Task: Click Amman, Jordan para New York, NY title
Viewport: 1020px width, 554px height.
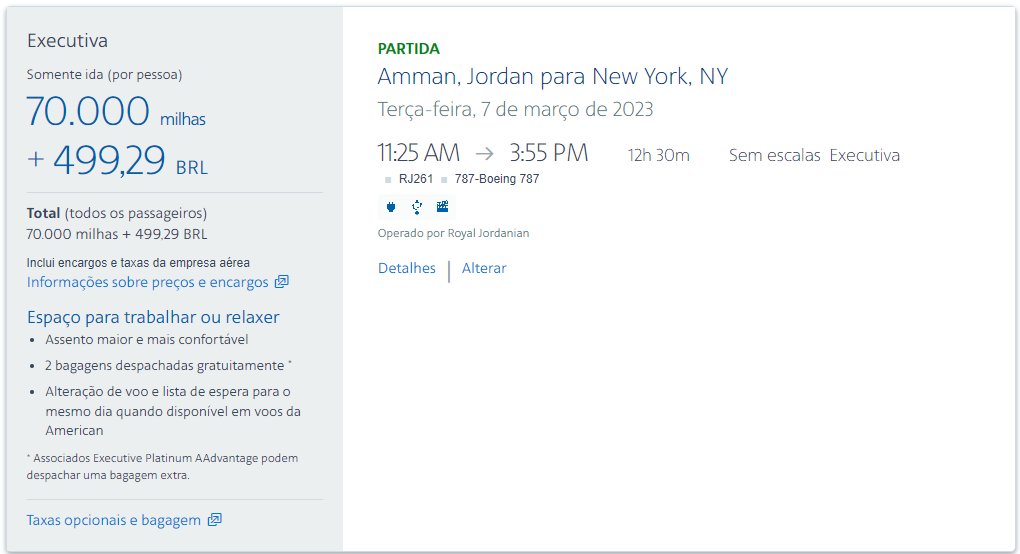Action: tap(553, 77)
